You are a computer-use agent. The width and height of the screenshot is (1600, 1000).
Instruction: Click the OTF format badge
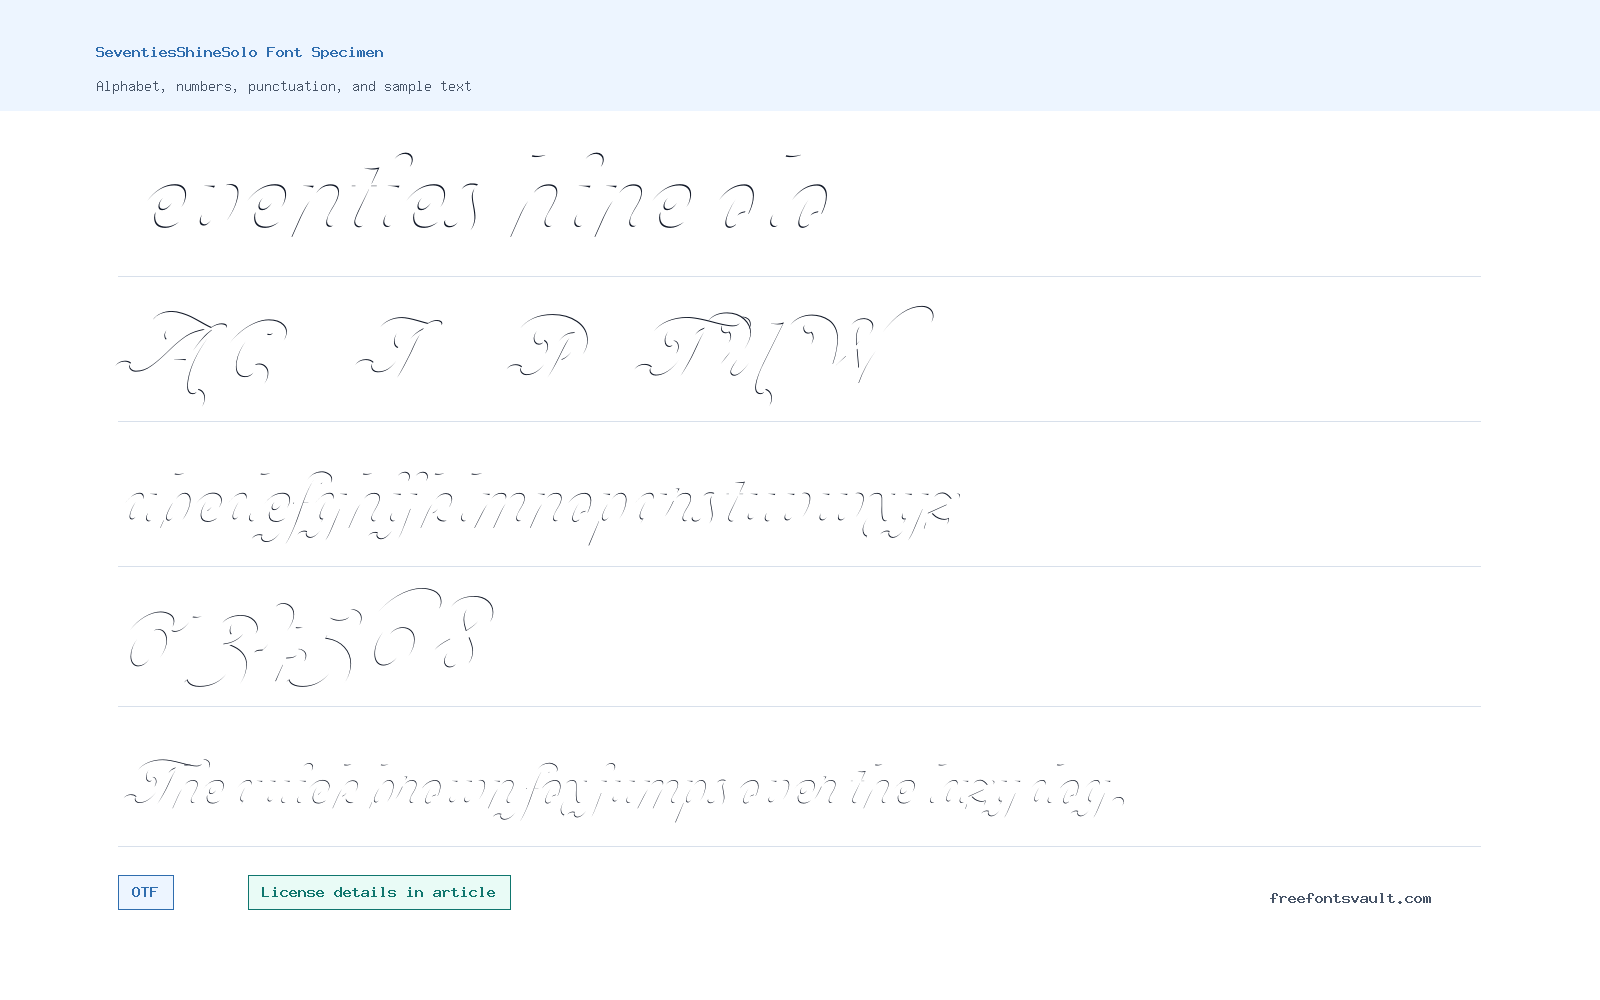pyautogui.click(x=146, y=893)
